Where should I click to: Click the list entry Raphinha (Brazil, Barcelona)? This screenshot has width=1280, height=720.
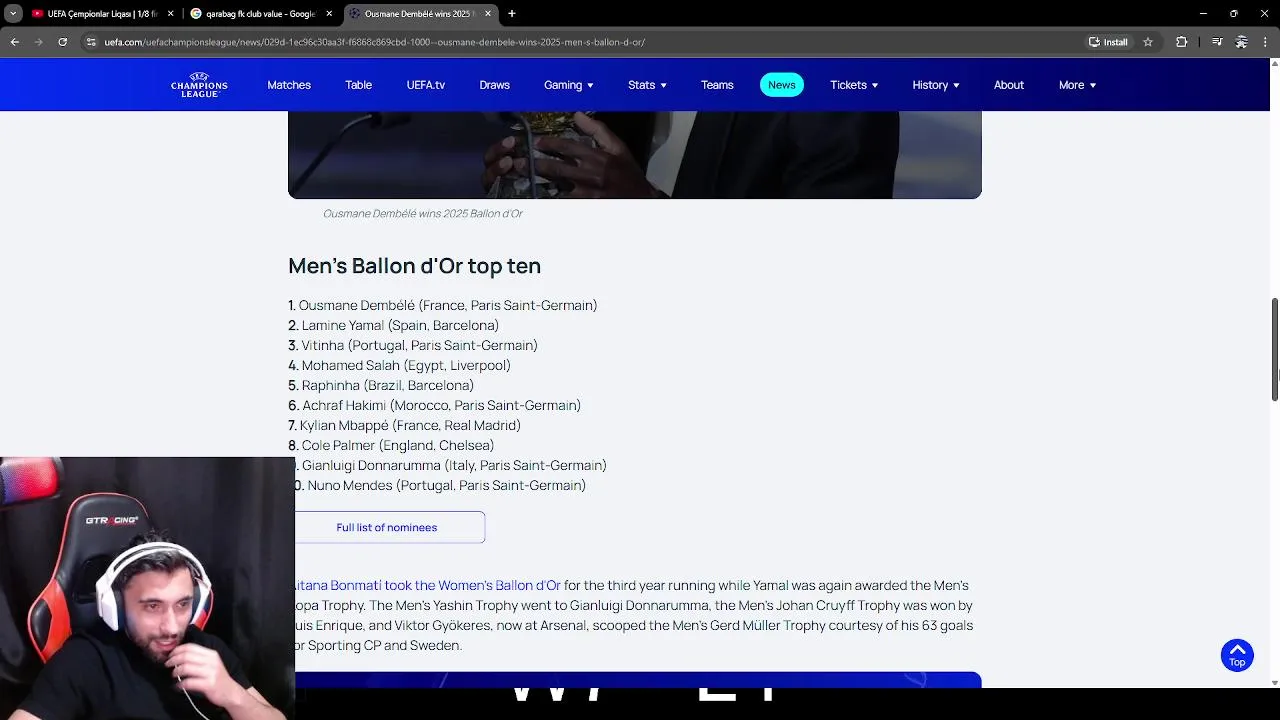(381, 385)
